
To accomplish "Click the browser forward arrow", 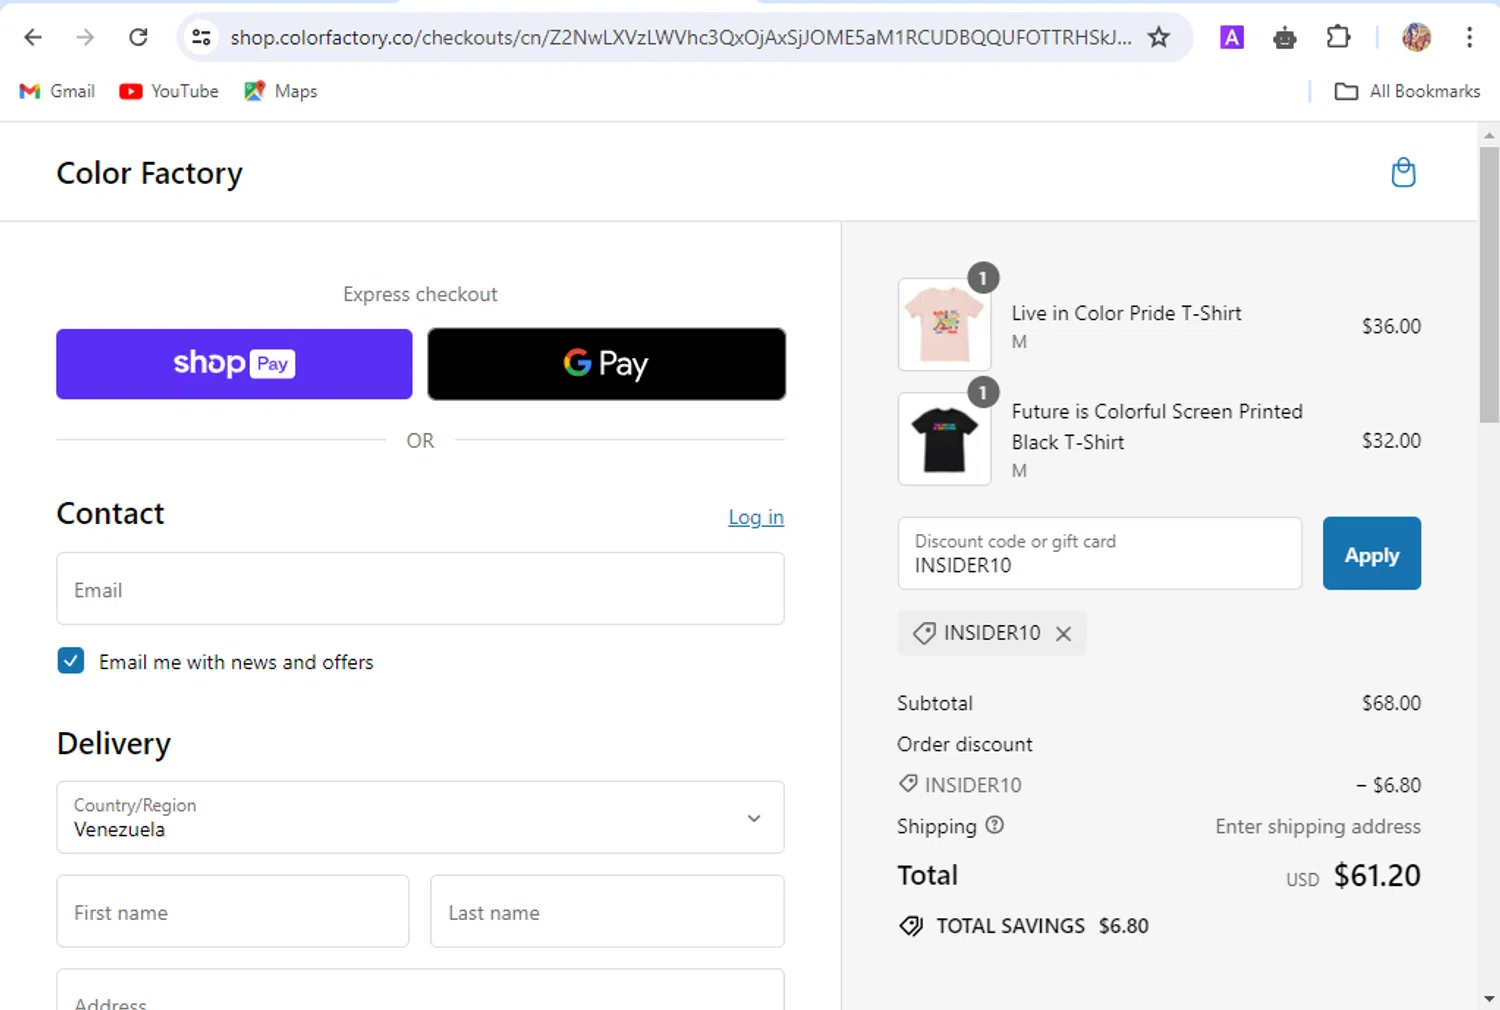I will pyautogui.click(x=85, y=37).
